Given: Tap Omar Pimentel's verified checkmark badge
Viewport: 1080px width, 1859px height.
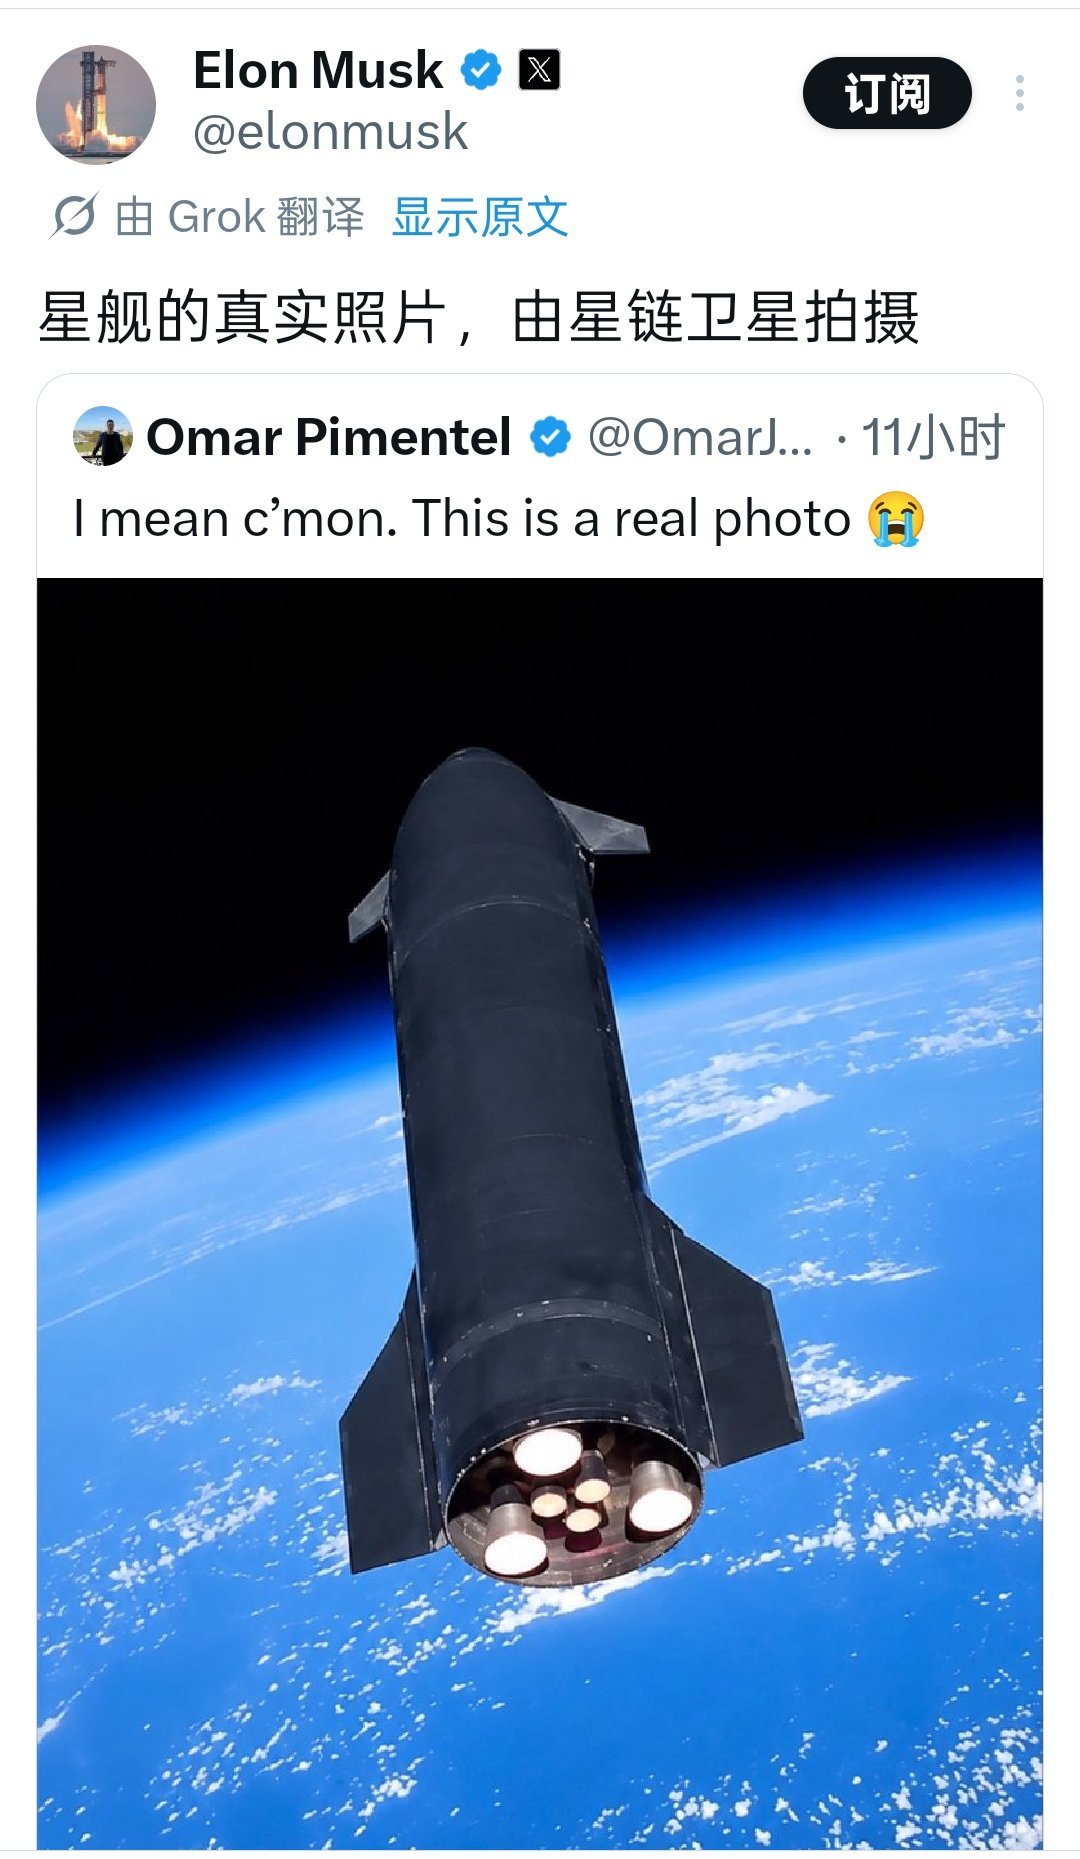Looking at the screenshot, I should tap(550, 437).
